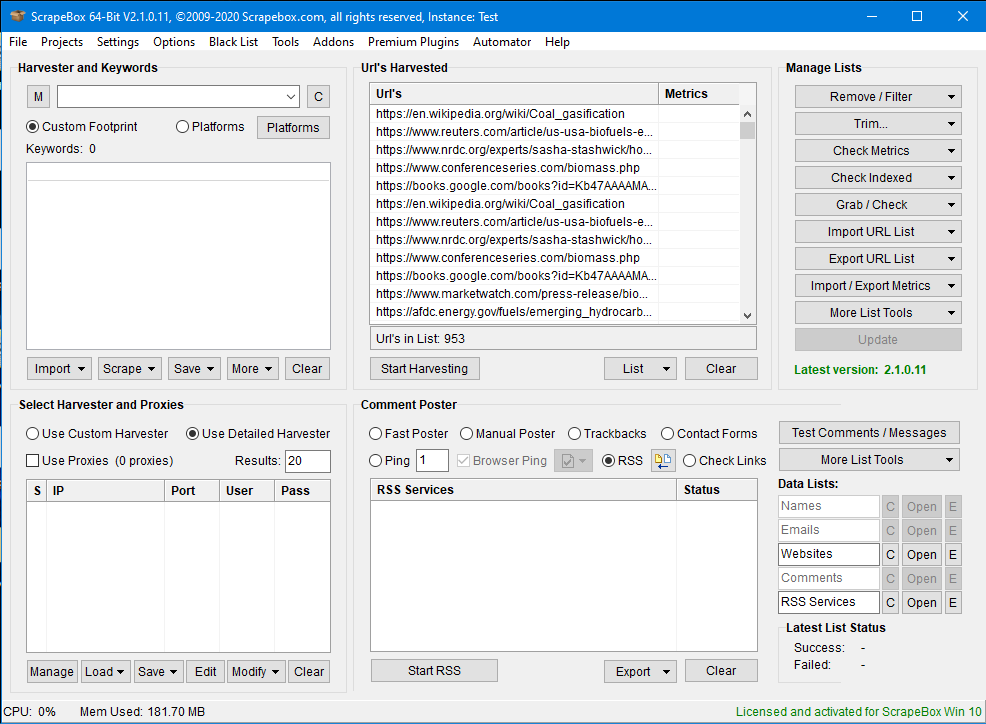The height and width of the screenshot is (724, 986).
Task: Click the Manage proxies button
Action: click(52, 672)
